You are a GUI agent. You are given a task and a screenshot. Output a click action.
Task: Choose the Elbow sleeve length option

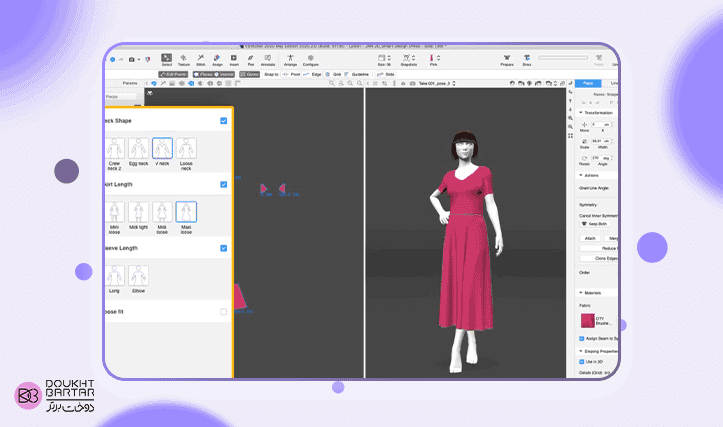[139, 276]
